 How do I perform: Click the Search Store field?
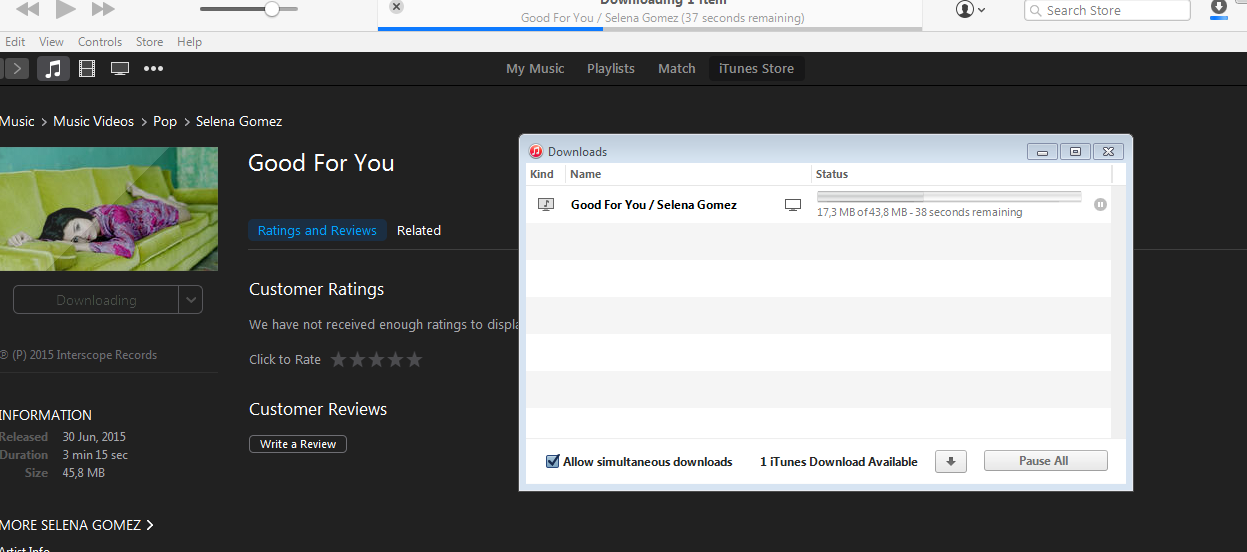tap(1107, 10)
